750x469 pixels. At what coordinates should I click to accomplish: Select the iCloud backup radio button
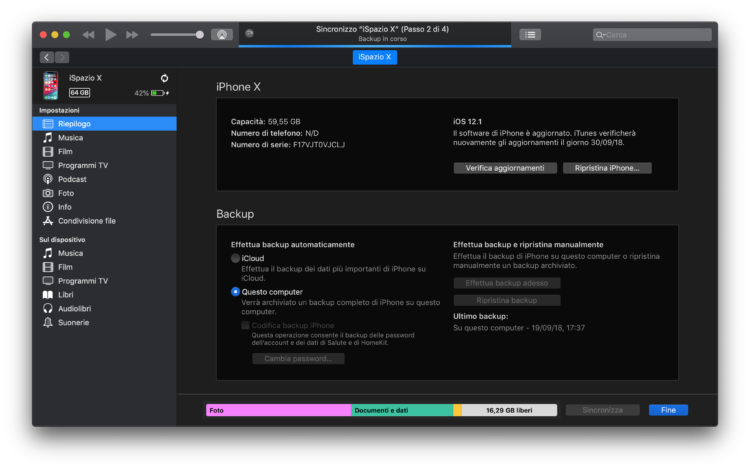(x=235, y=258)
